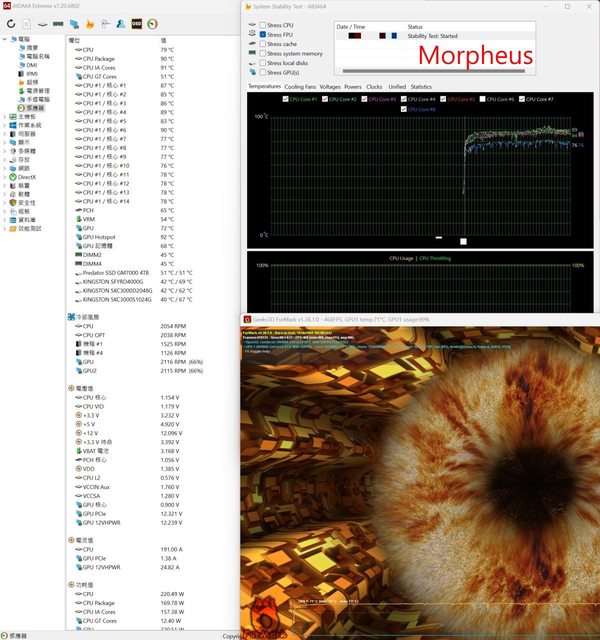Image resolution: width=600 pixels, height=640 pixels.
Task: Toggle the CPU Core #6 graph checkbox
Action: click(483, 99)
